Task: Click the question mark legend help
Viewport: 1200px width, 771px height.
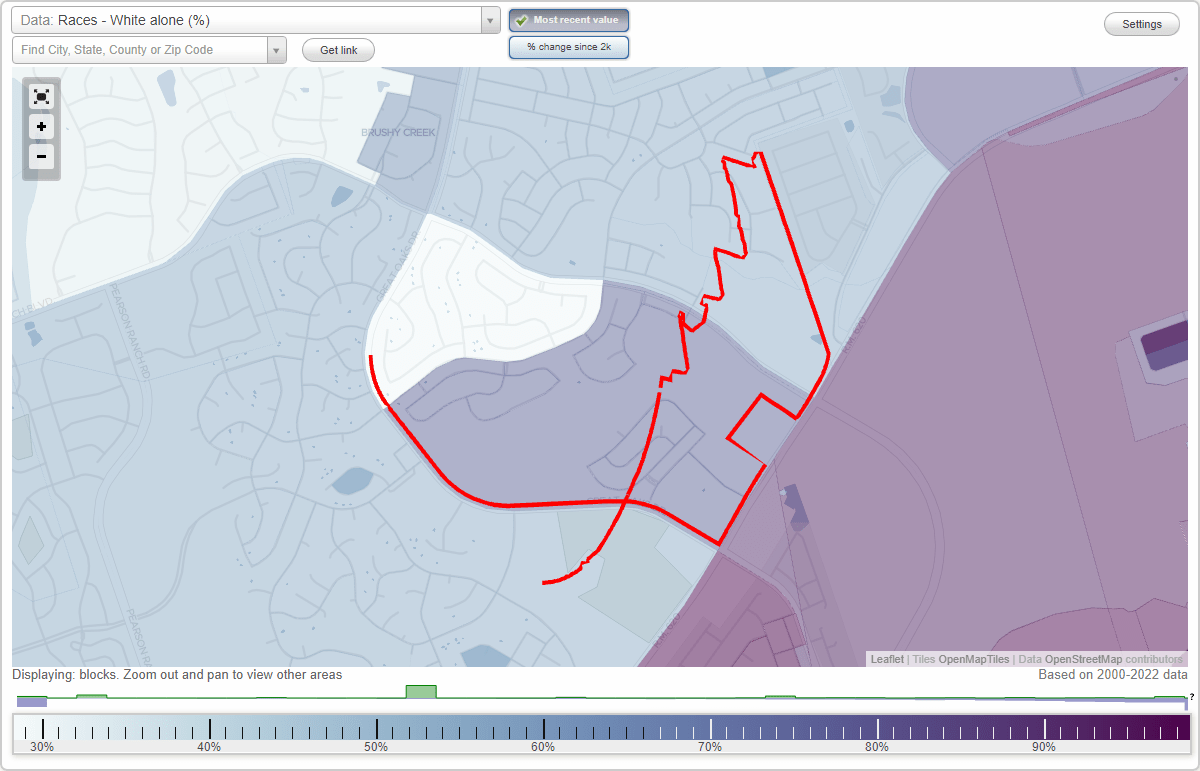Action: point(1192,697)
